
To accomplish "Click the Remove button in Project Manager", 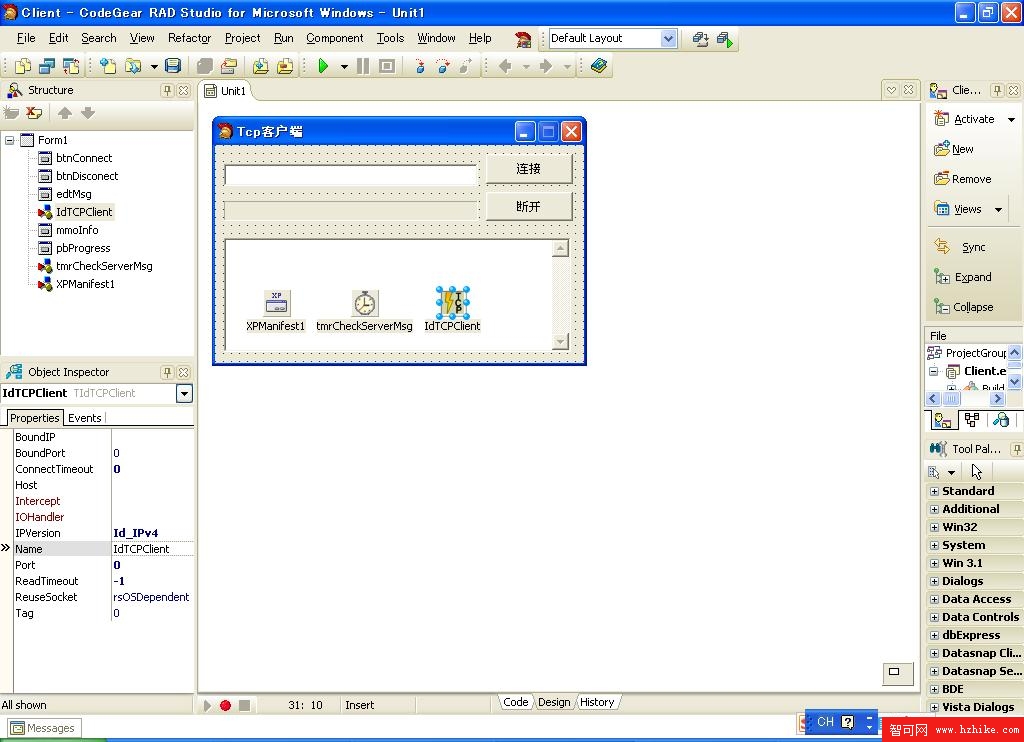I will coord(963,180).
